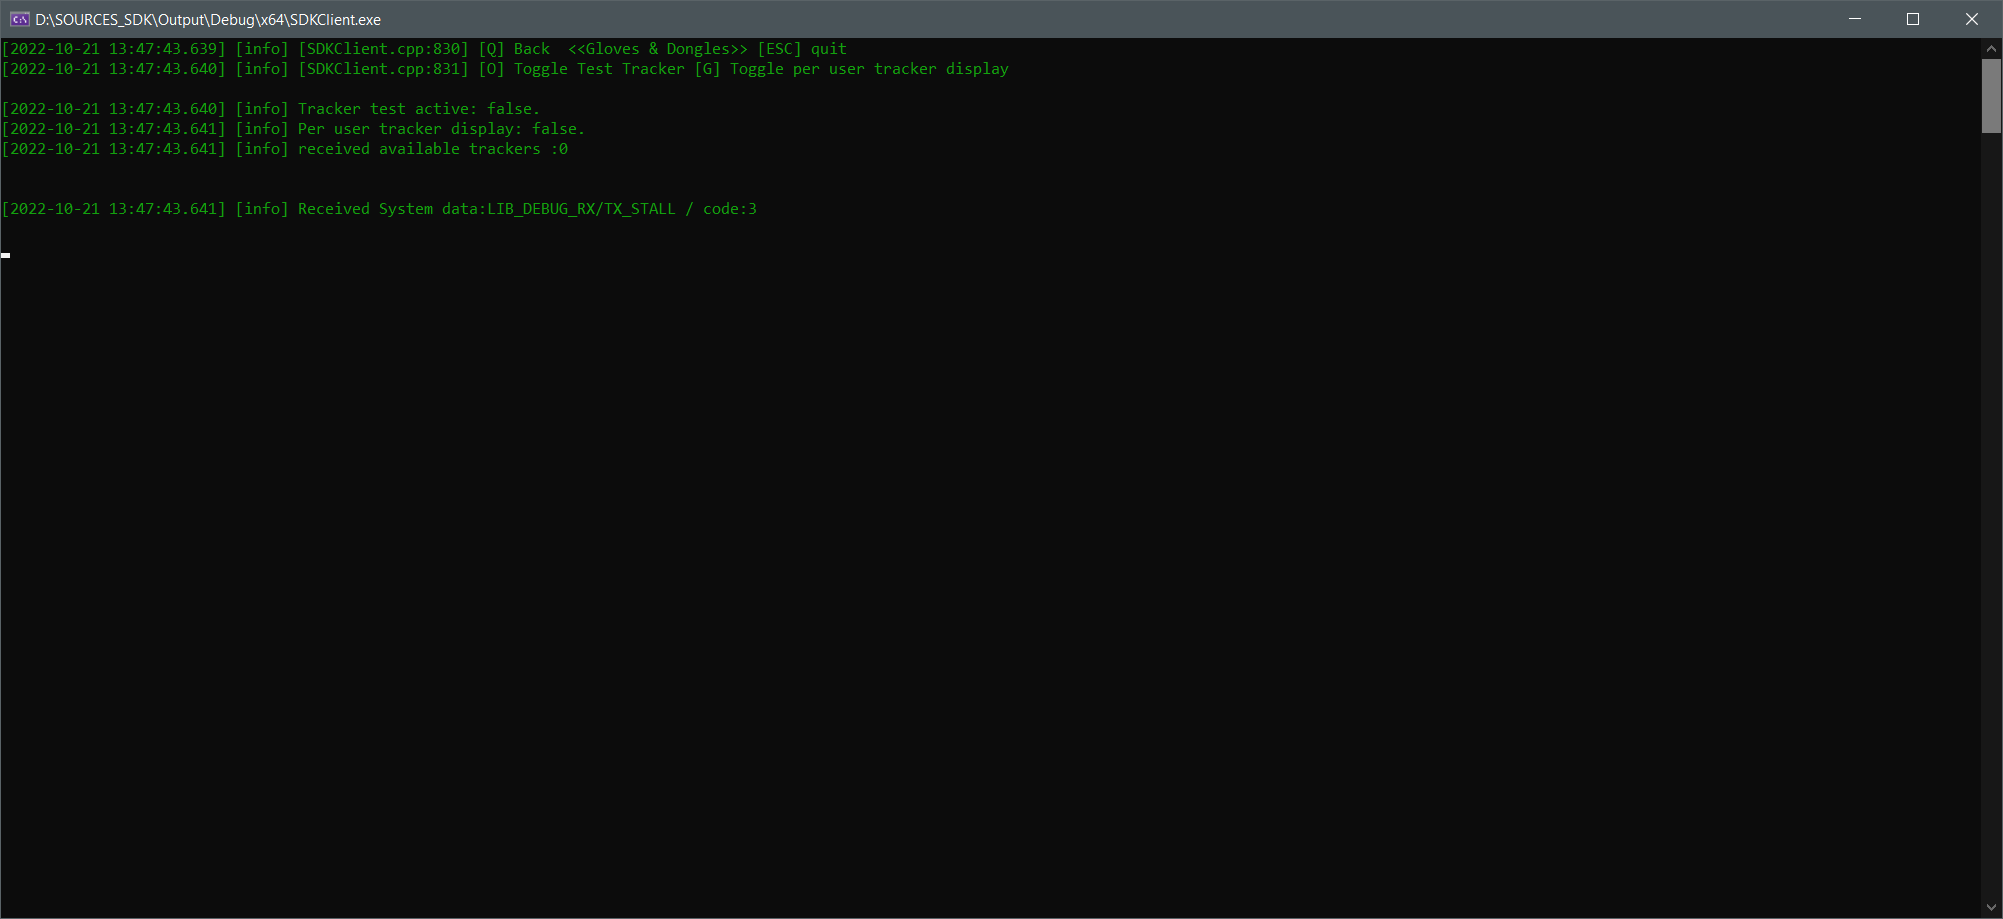Click timestamp '13:47:43.639' in first line

163,49
